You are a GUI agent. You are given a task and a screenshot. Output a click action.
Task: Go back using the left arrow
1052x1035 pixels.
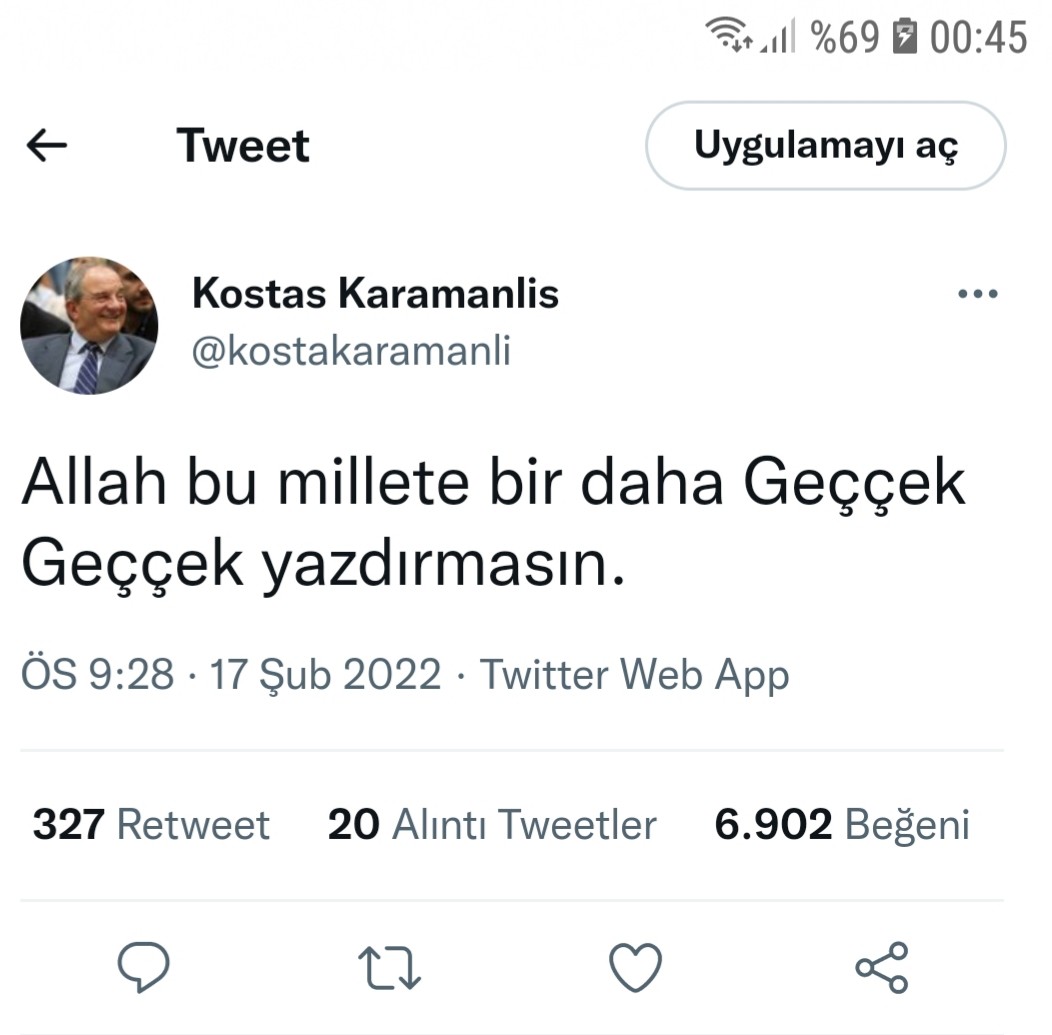click(x=46, y=146)
